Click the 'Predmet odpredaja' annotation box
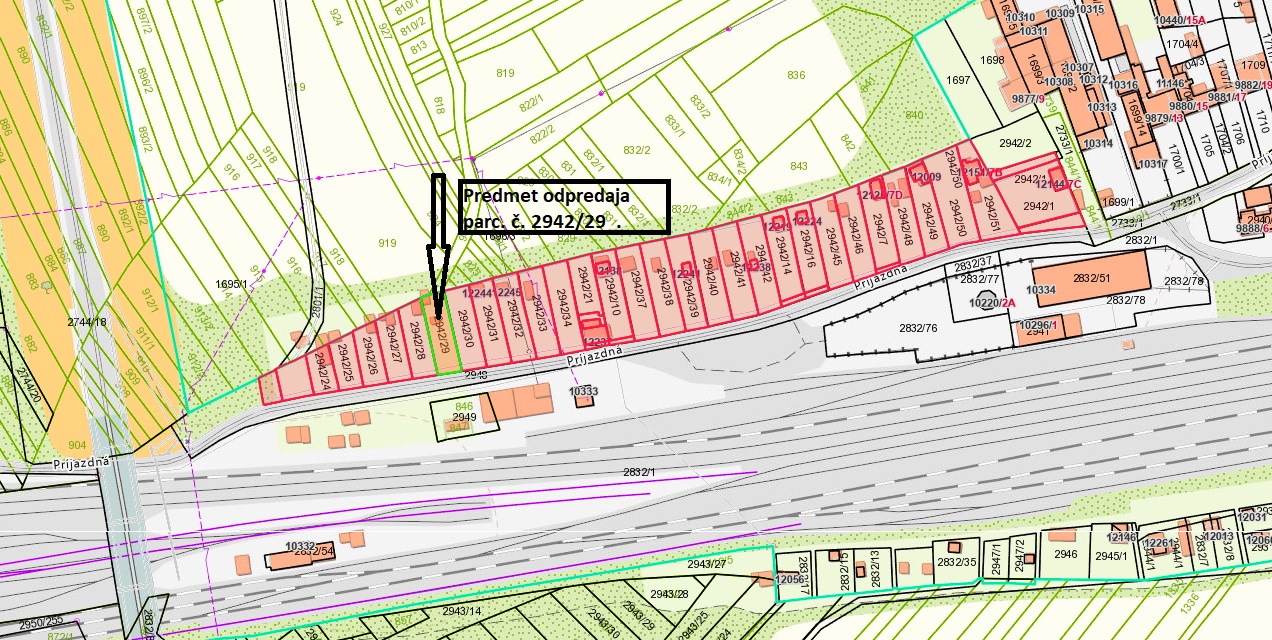 [563, 208]
